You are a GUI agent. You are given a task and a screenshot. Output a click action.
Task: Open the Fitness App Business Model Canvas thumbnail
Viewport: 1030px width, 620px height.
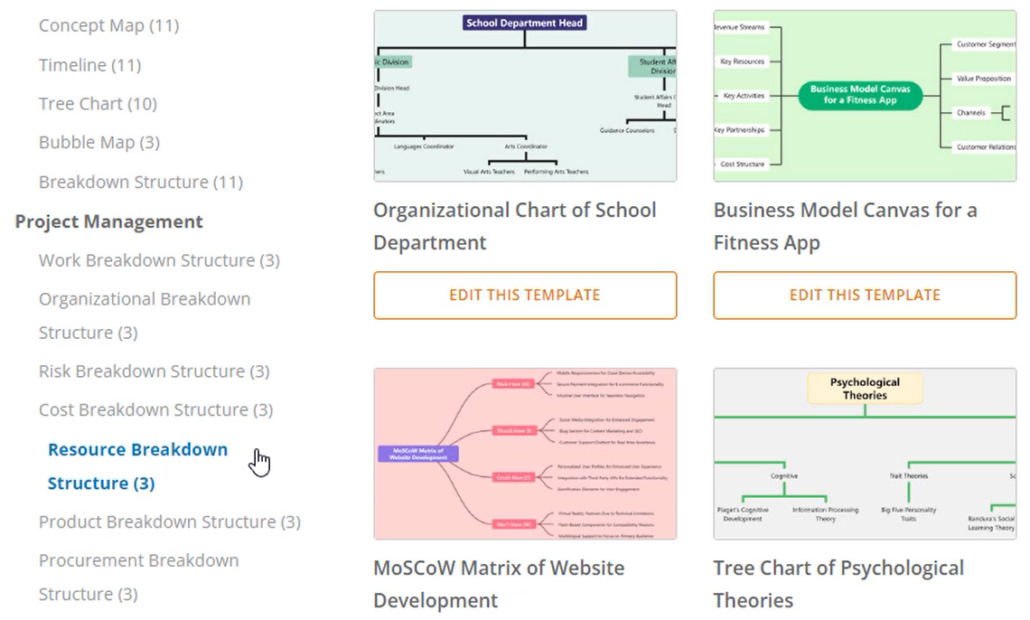[x=863, y=93]
